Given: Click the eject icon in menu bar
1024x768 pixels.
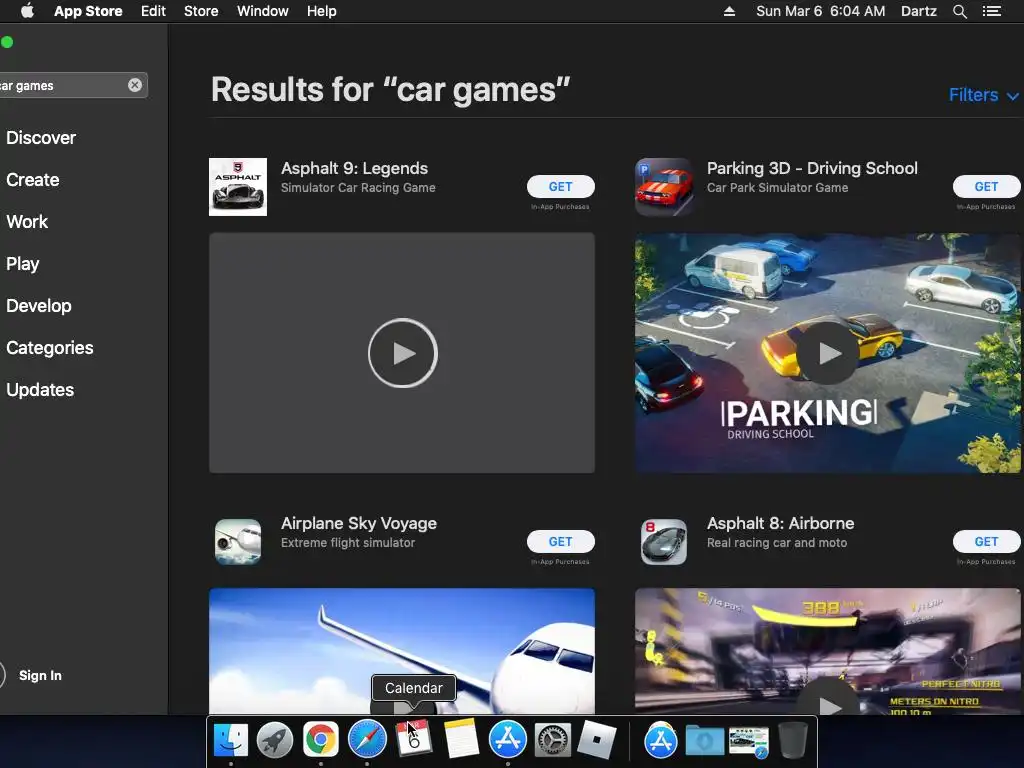Looking at the screenshot, I should click(x=729, y=11).
